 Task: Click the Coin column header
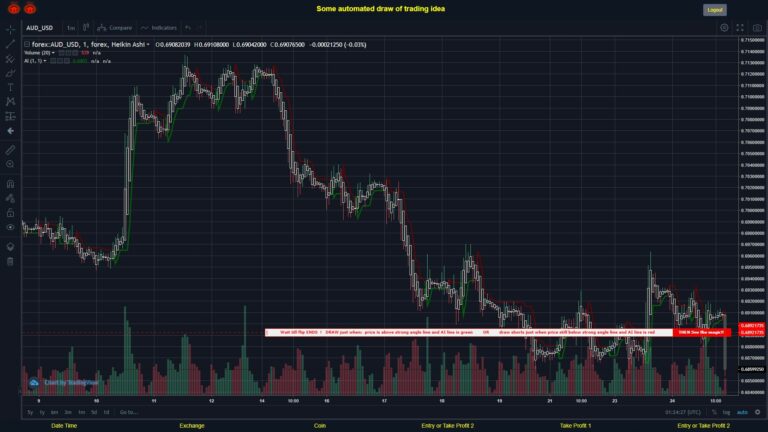(x=320, y=426)
